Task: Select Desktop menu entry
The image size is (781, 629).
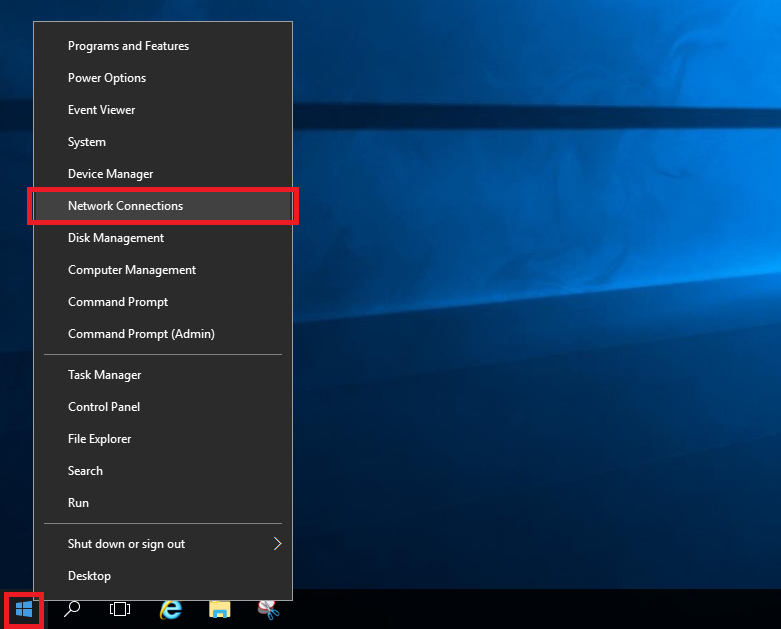Action: 163,576
